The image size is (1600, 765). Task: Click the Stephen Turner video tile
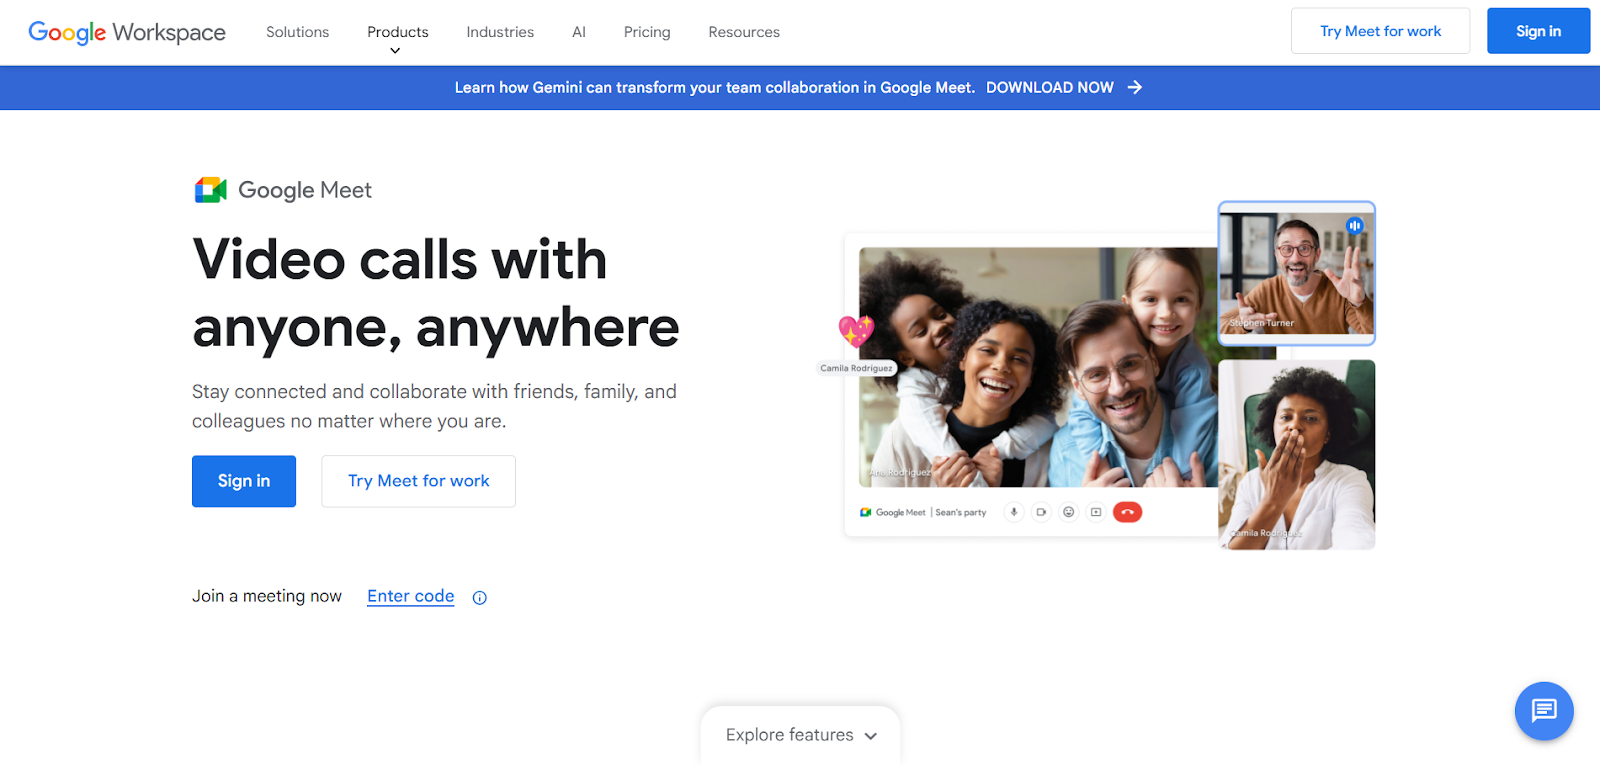(x=1297, y=273)
